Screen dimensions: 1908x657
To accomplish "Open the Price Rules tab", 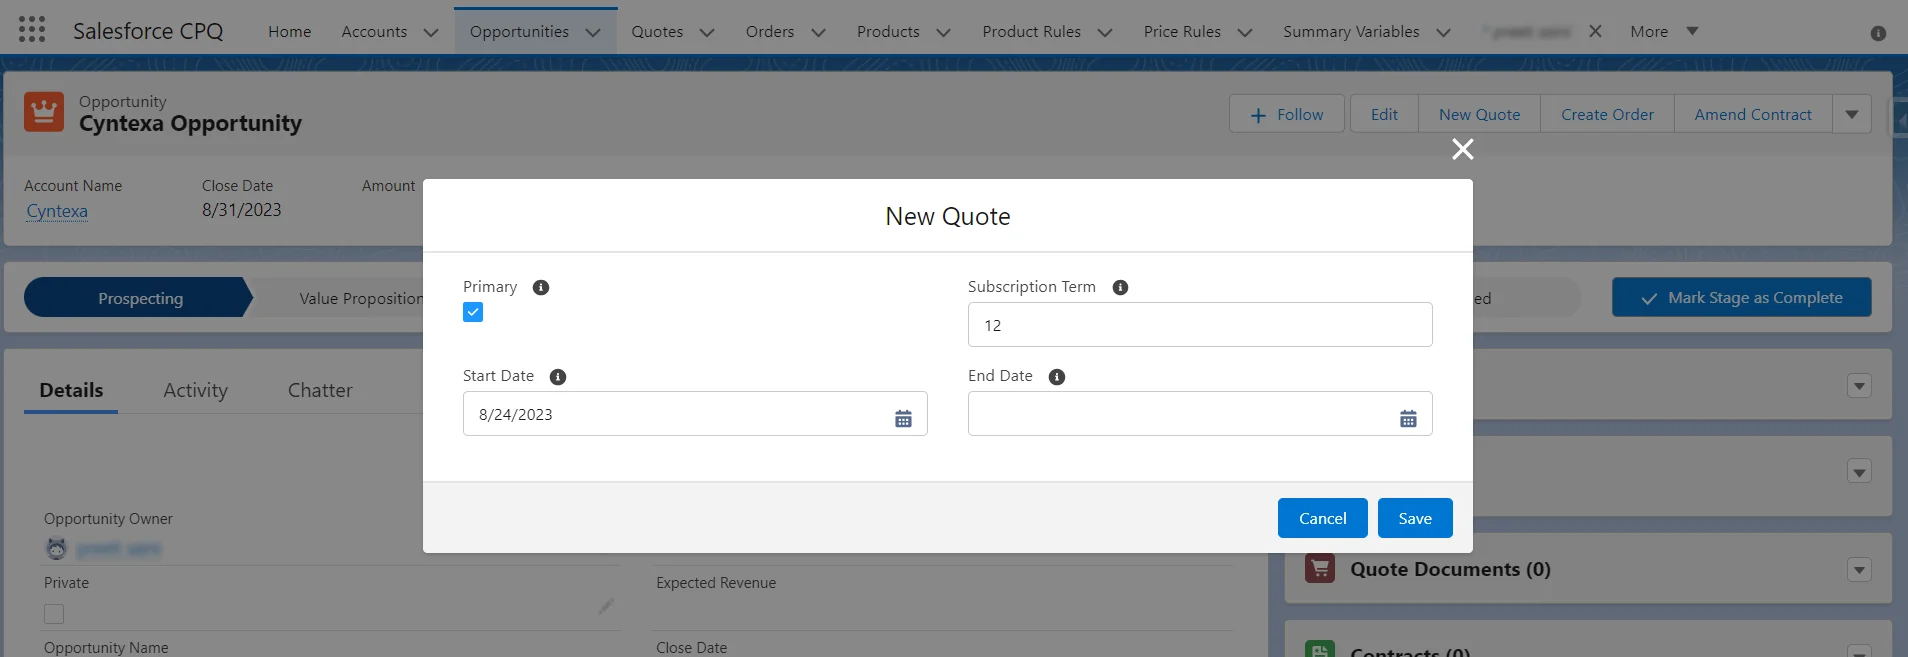I will click(1182, 31).
